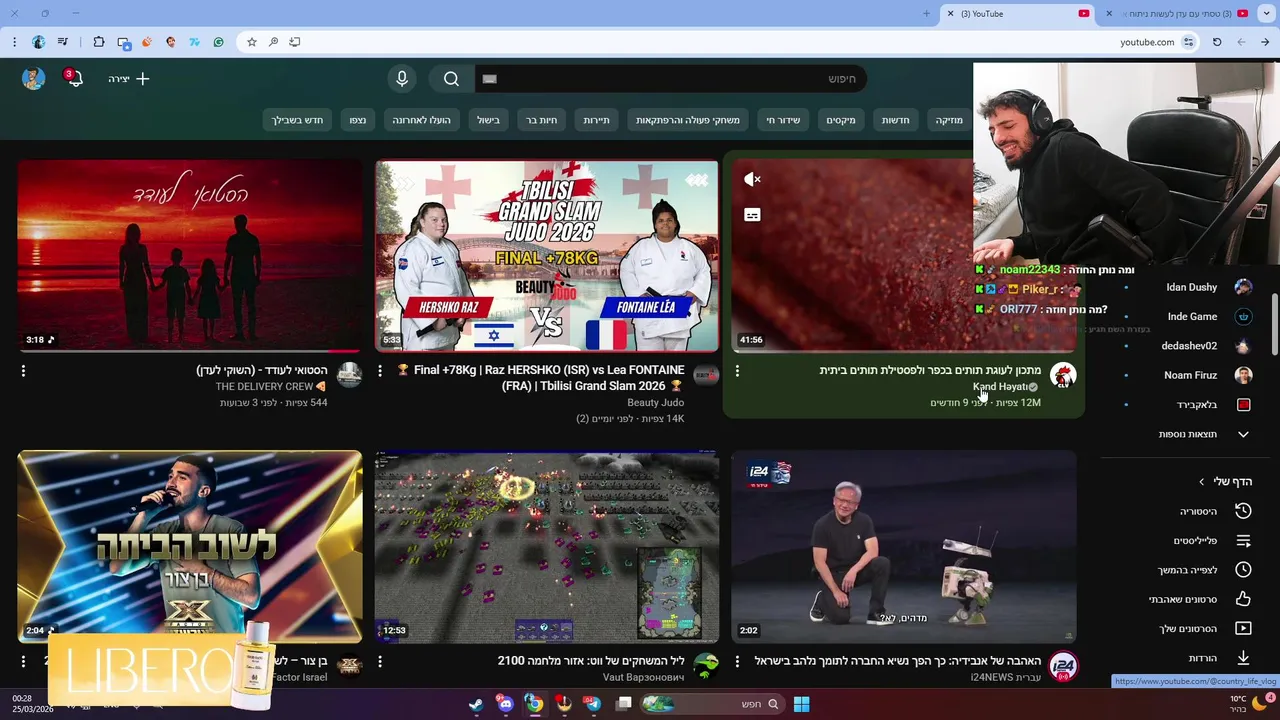Image resolution: width=1280 pixels, height=720 pixels.
Task: Select the חיות בר category chip
Action: point(541,120)
